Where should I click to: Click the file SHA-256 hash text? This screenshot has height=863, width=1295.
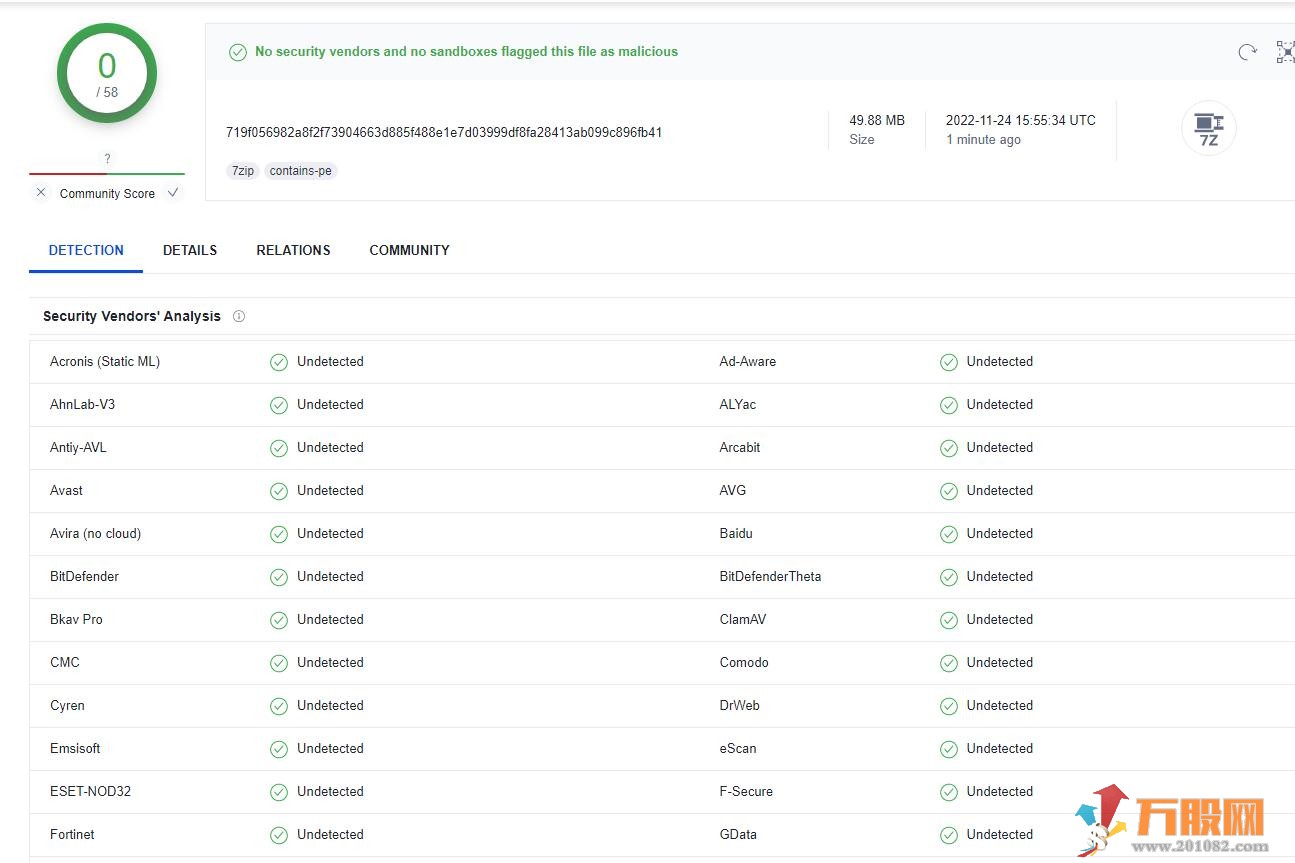tap(444, 132)
